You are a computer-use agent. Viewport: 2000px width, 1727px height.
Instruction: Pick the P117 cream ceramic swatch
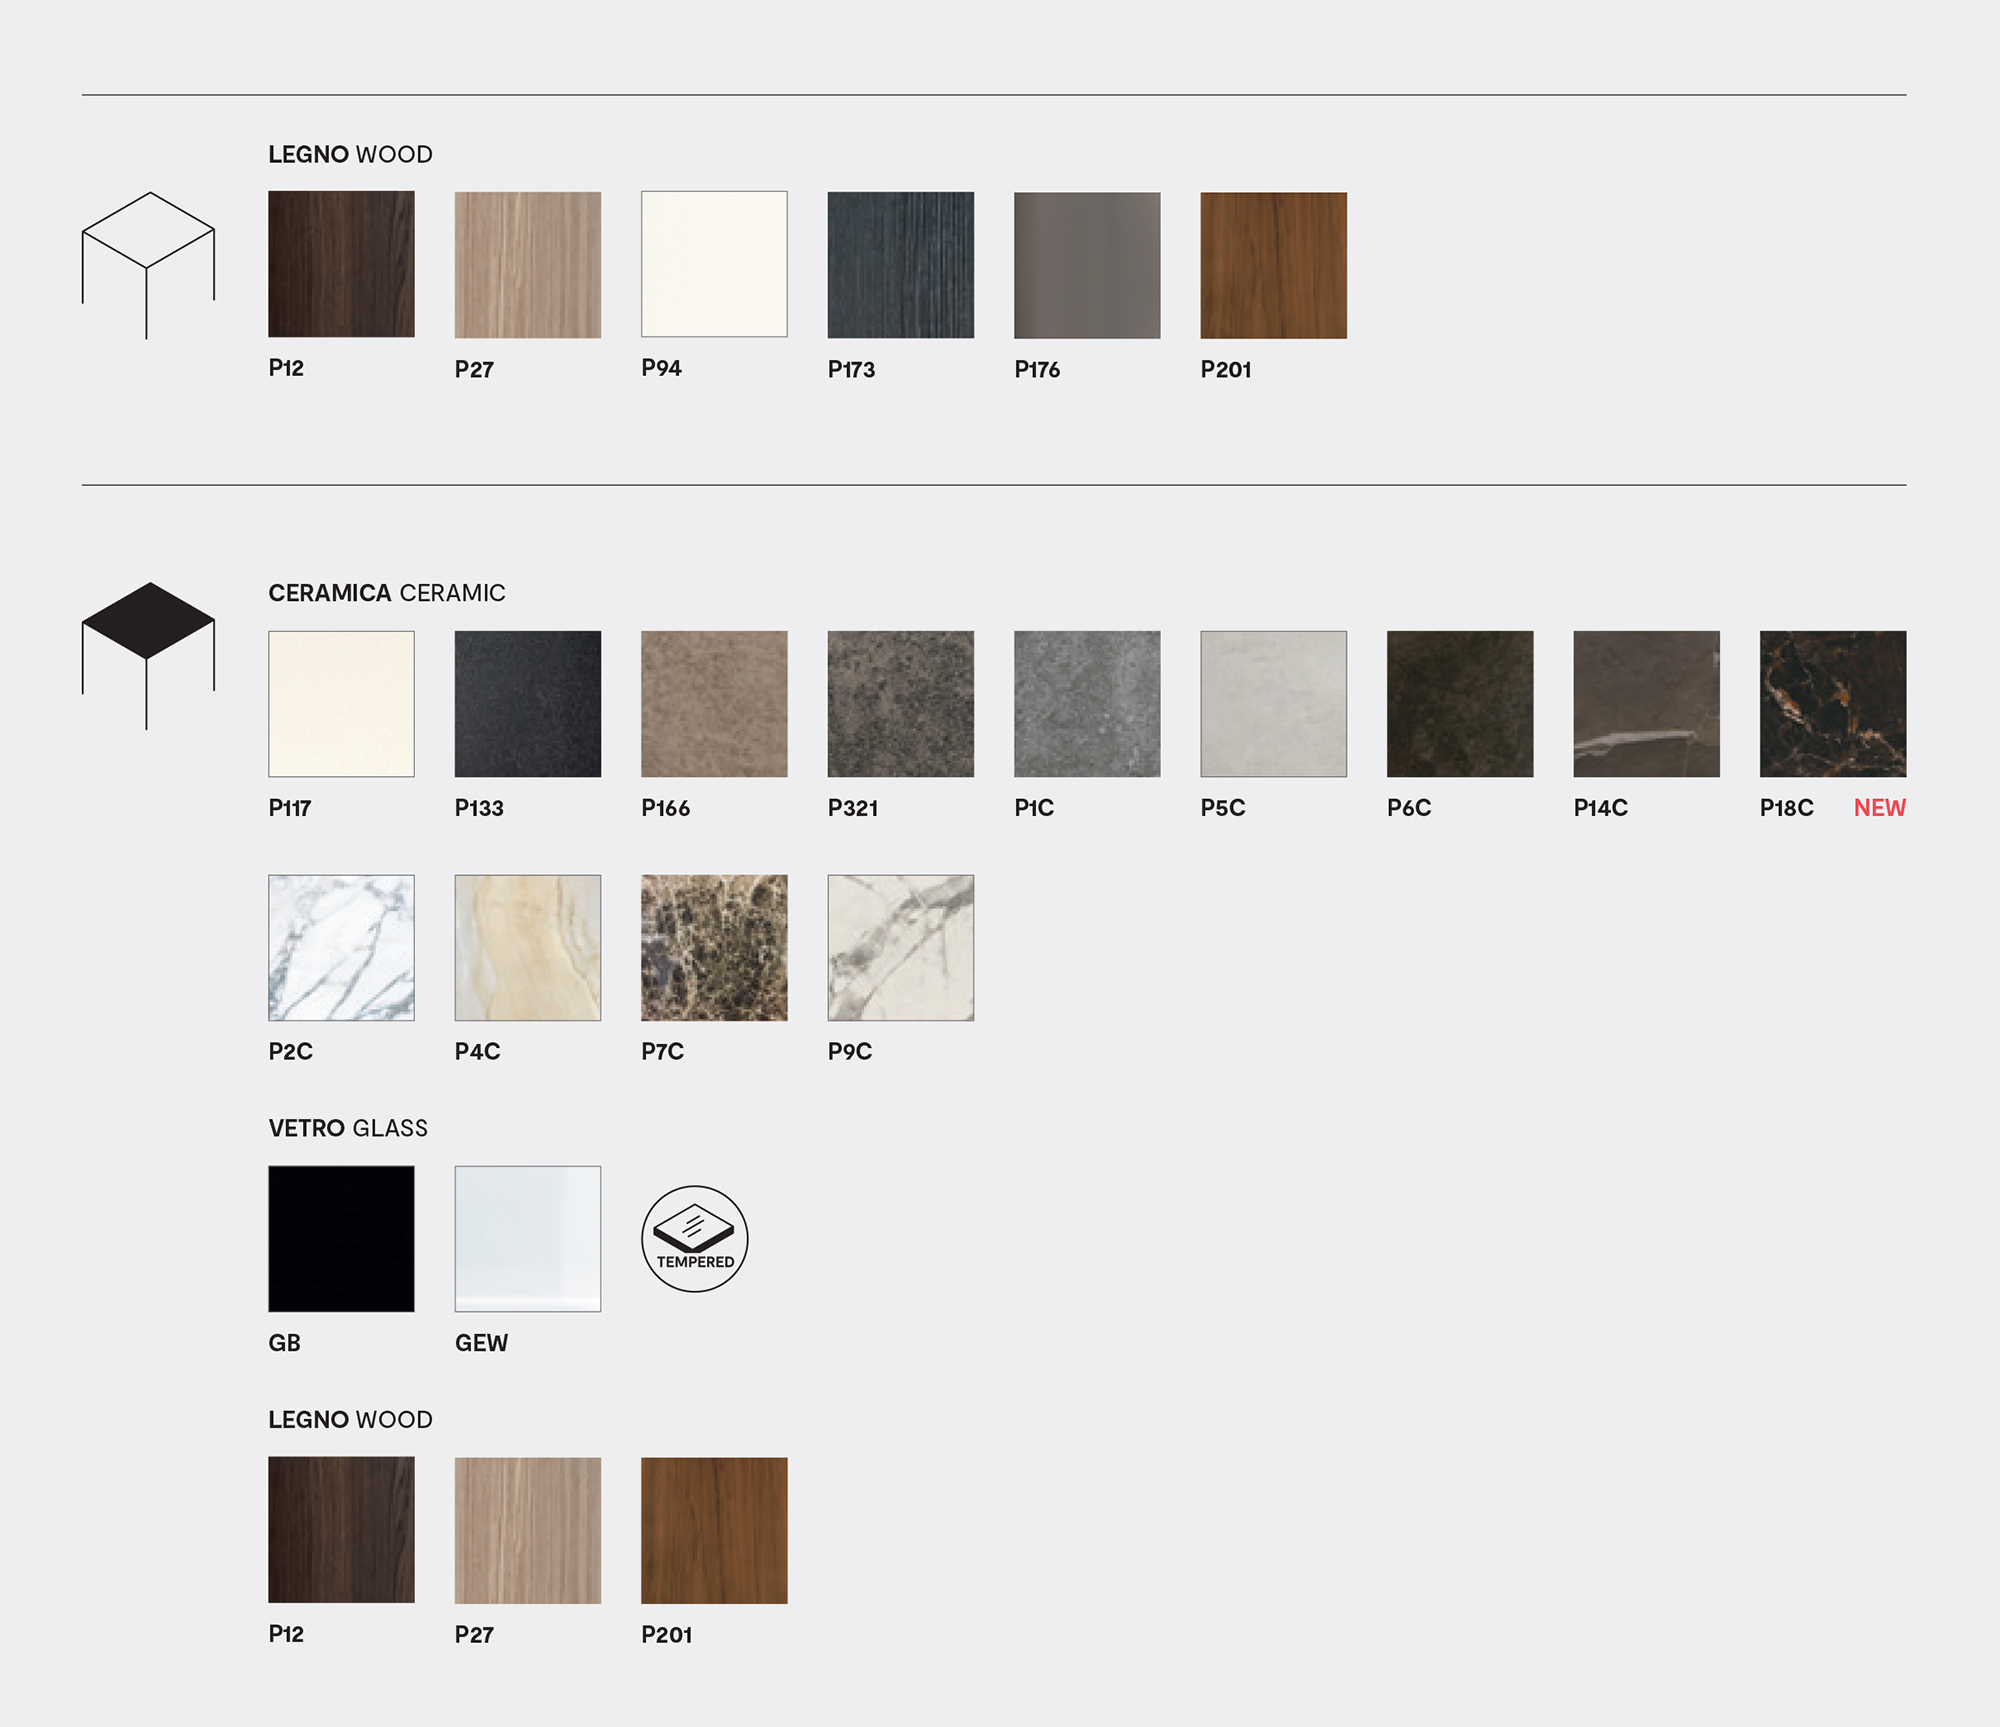pyautogui.click(x=341, y=703)
